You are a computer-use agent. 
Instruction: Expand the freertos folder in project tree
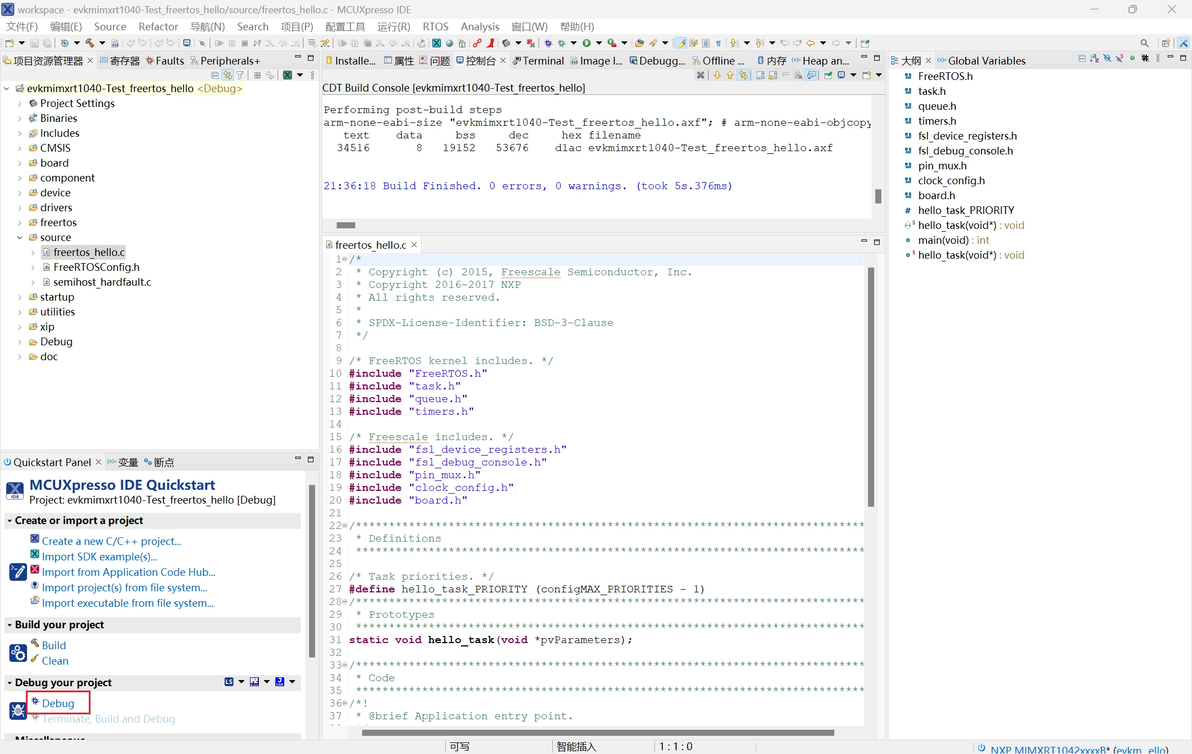[x=20, y=223]
